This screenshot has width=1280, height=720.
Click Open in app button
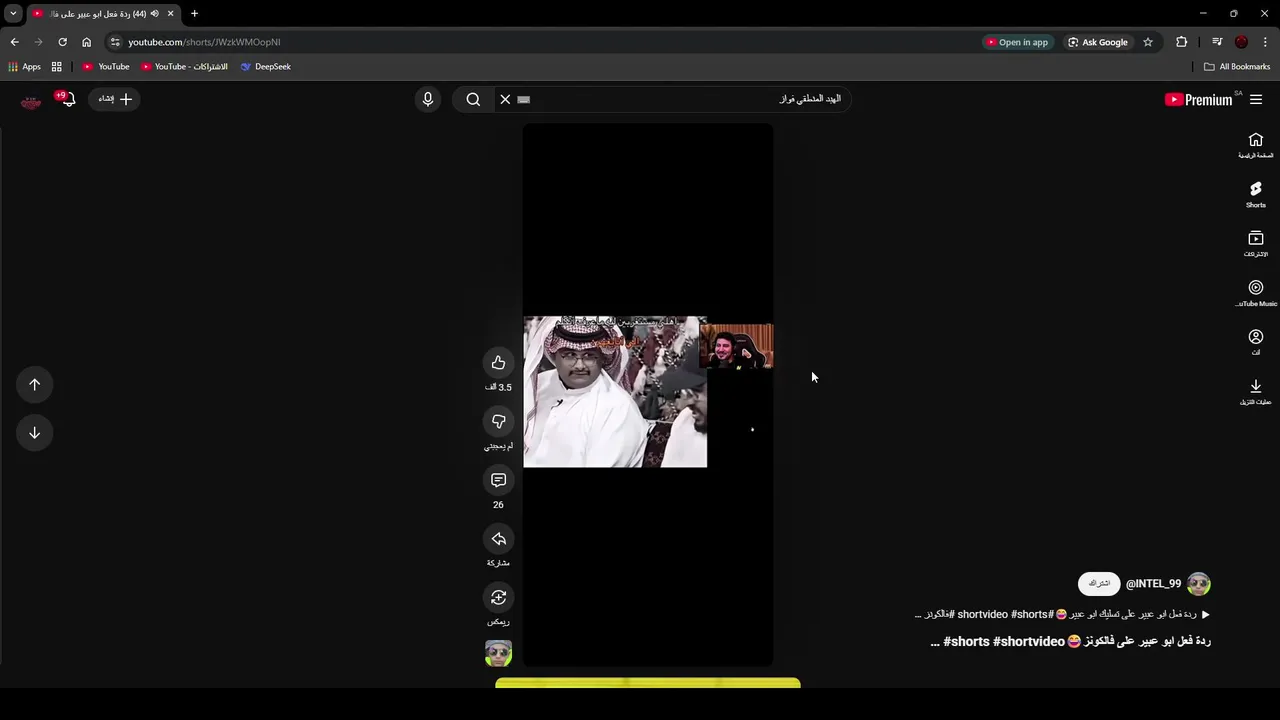click(x=1017, y=42)
